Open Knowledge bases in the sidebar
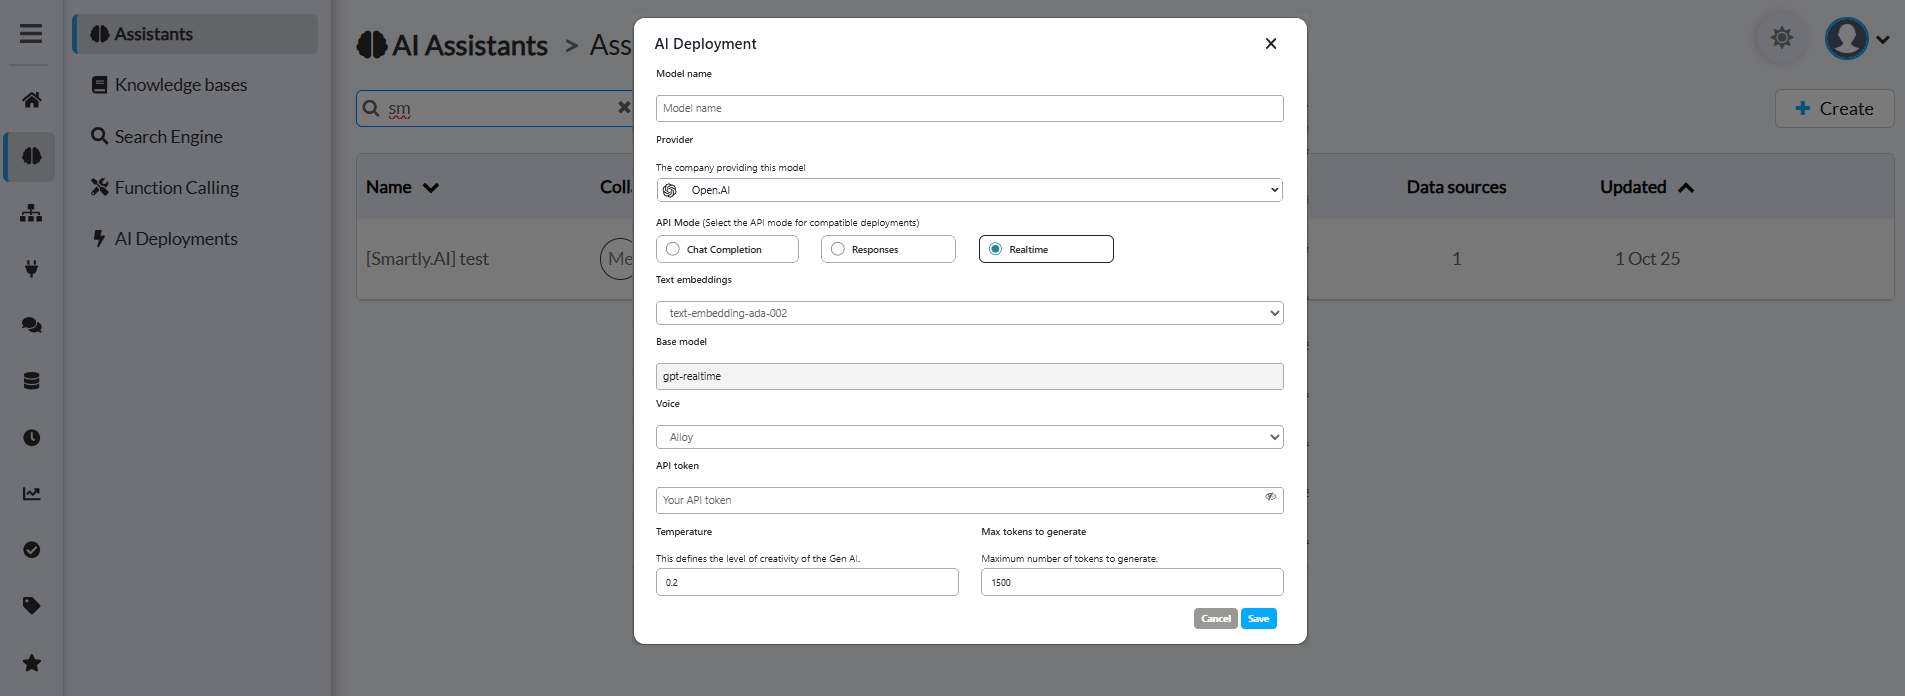This screenshot has height=696, width=1905. 169,85
